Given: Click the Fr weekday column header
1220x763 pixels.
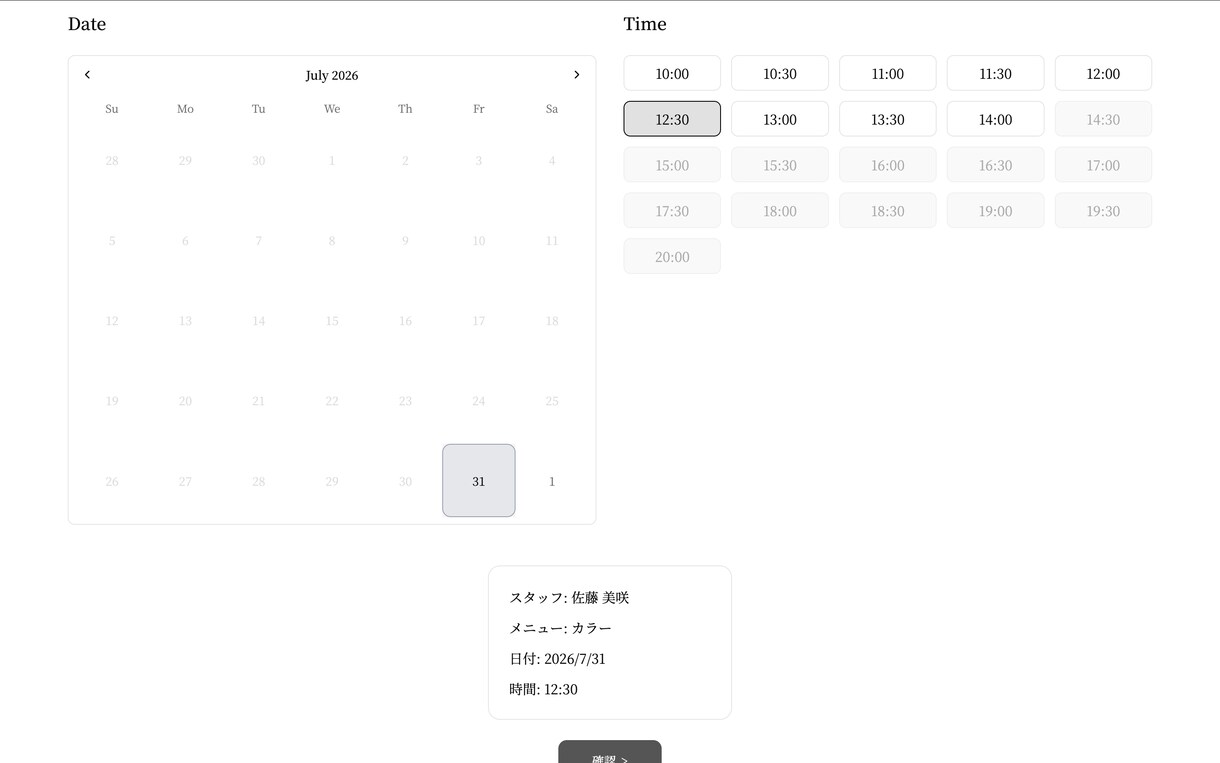Looking at the screenshot, I should tap(479, 109).
